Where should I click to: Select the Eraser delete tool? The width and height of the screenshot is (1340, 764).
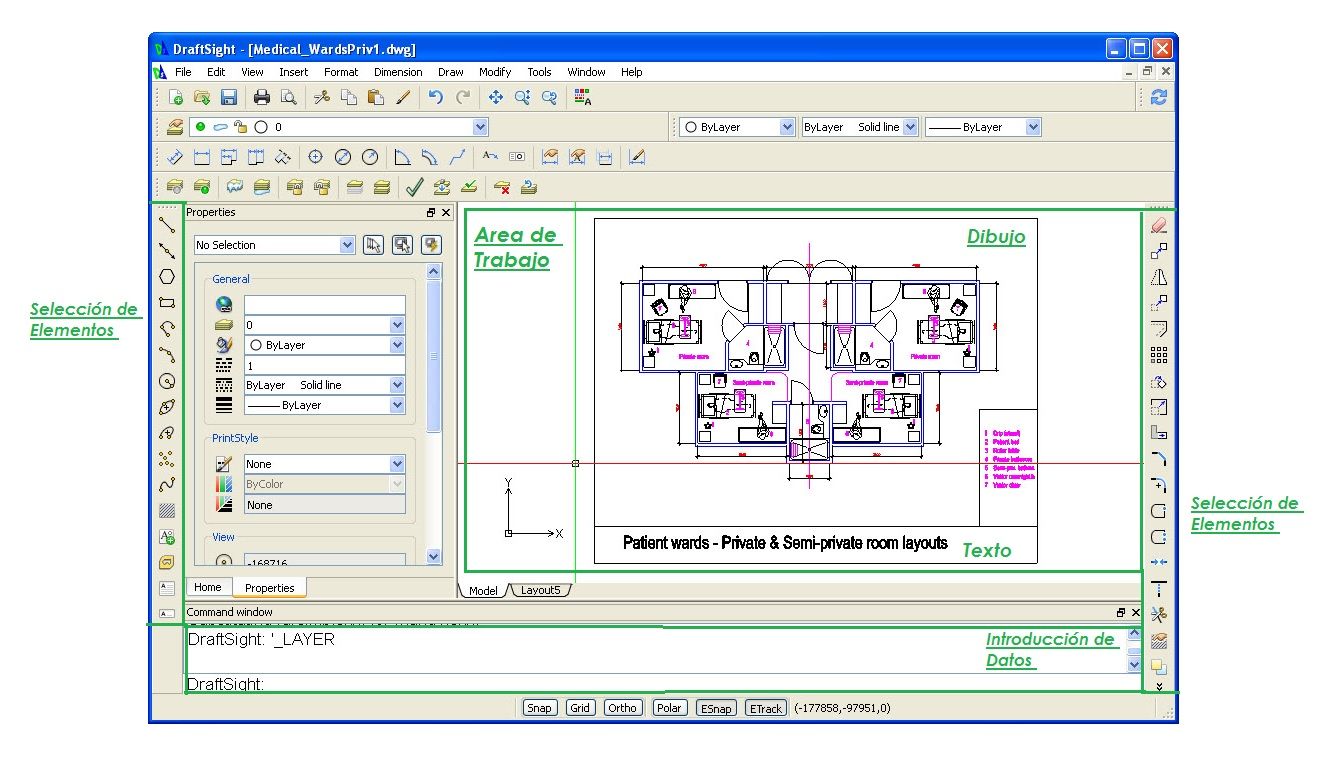[1159, 225]
